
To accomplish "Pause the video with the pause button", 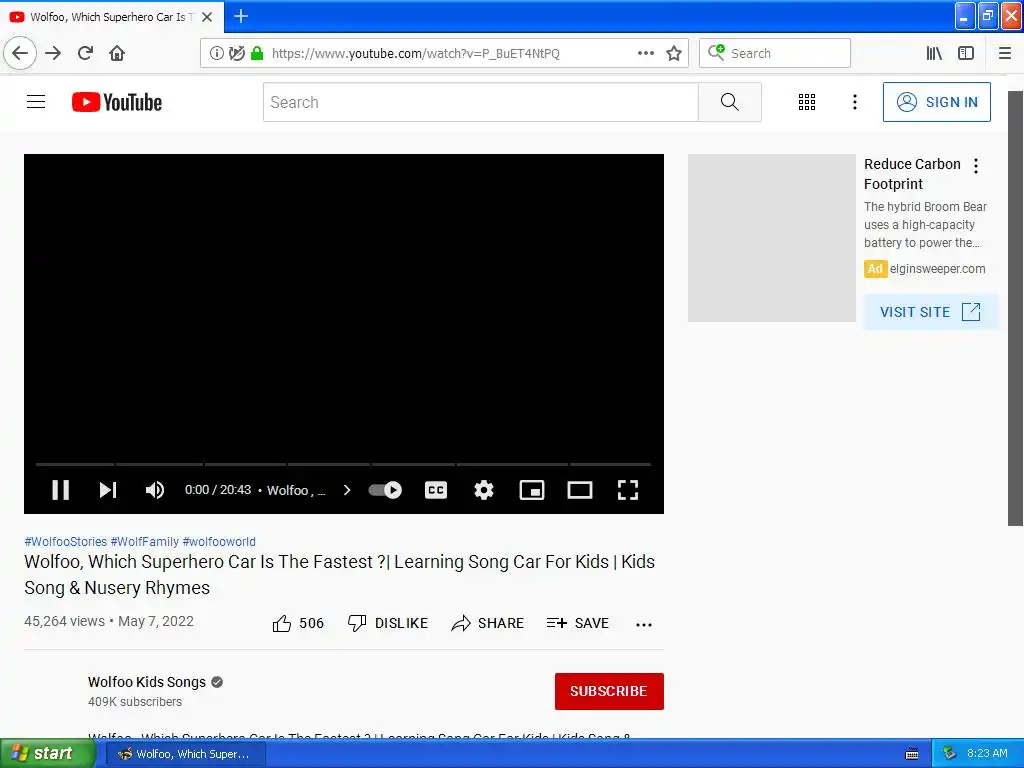I will tap(61, 490).
